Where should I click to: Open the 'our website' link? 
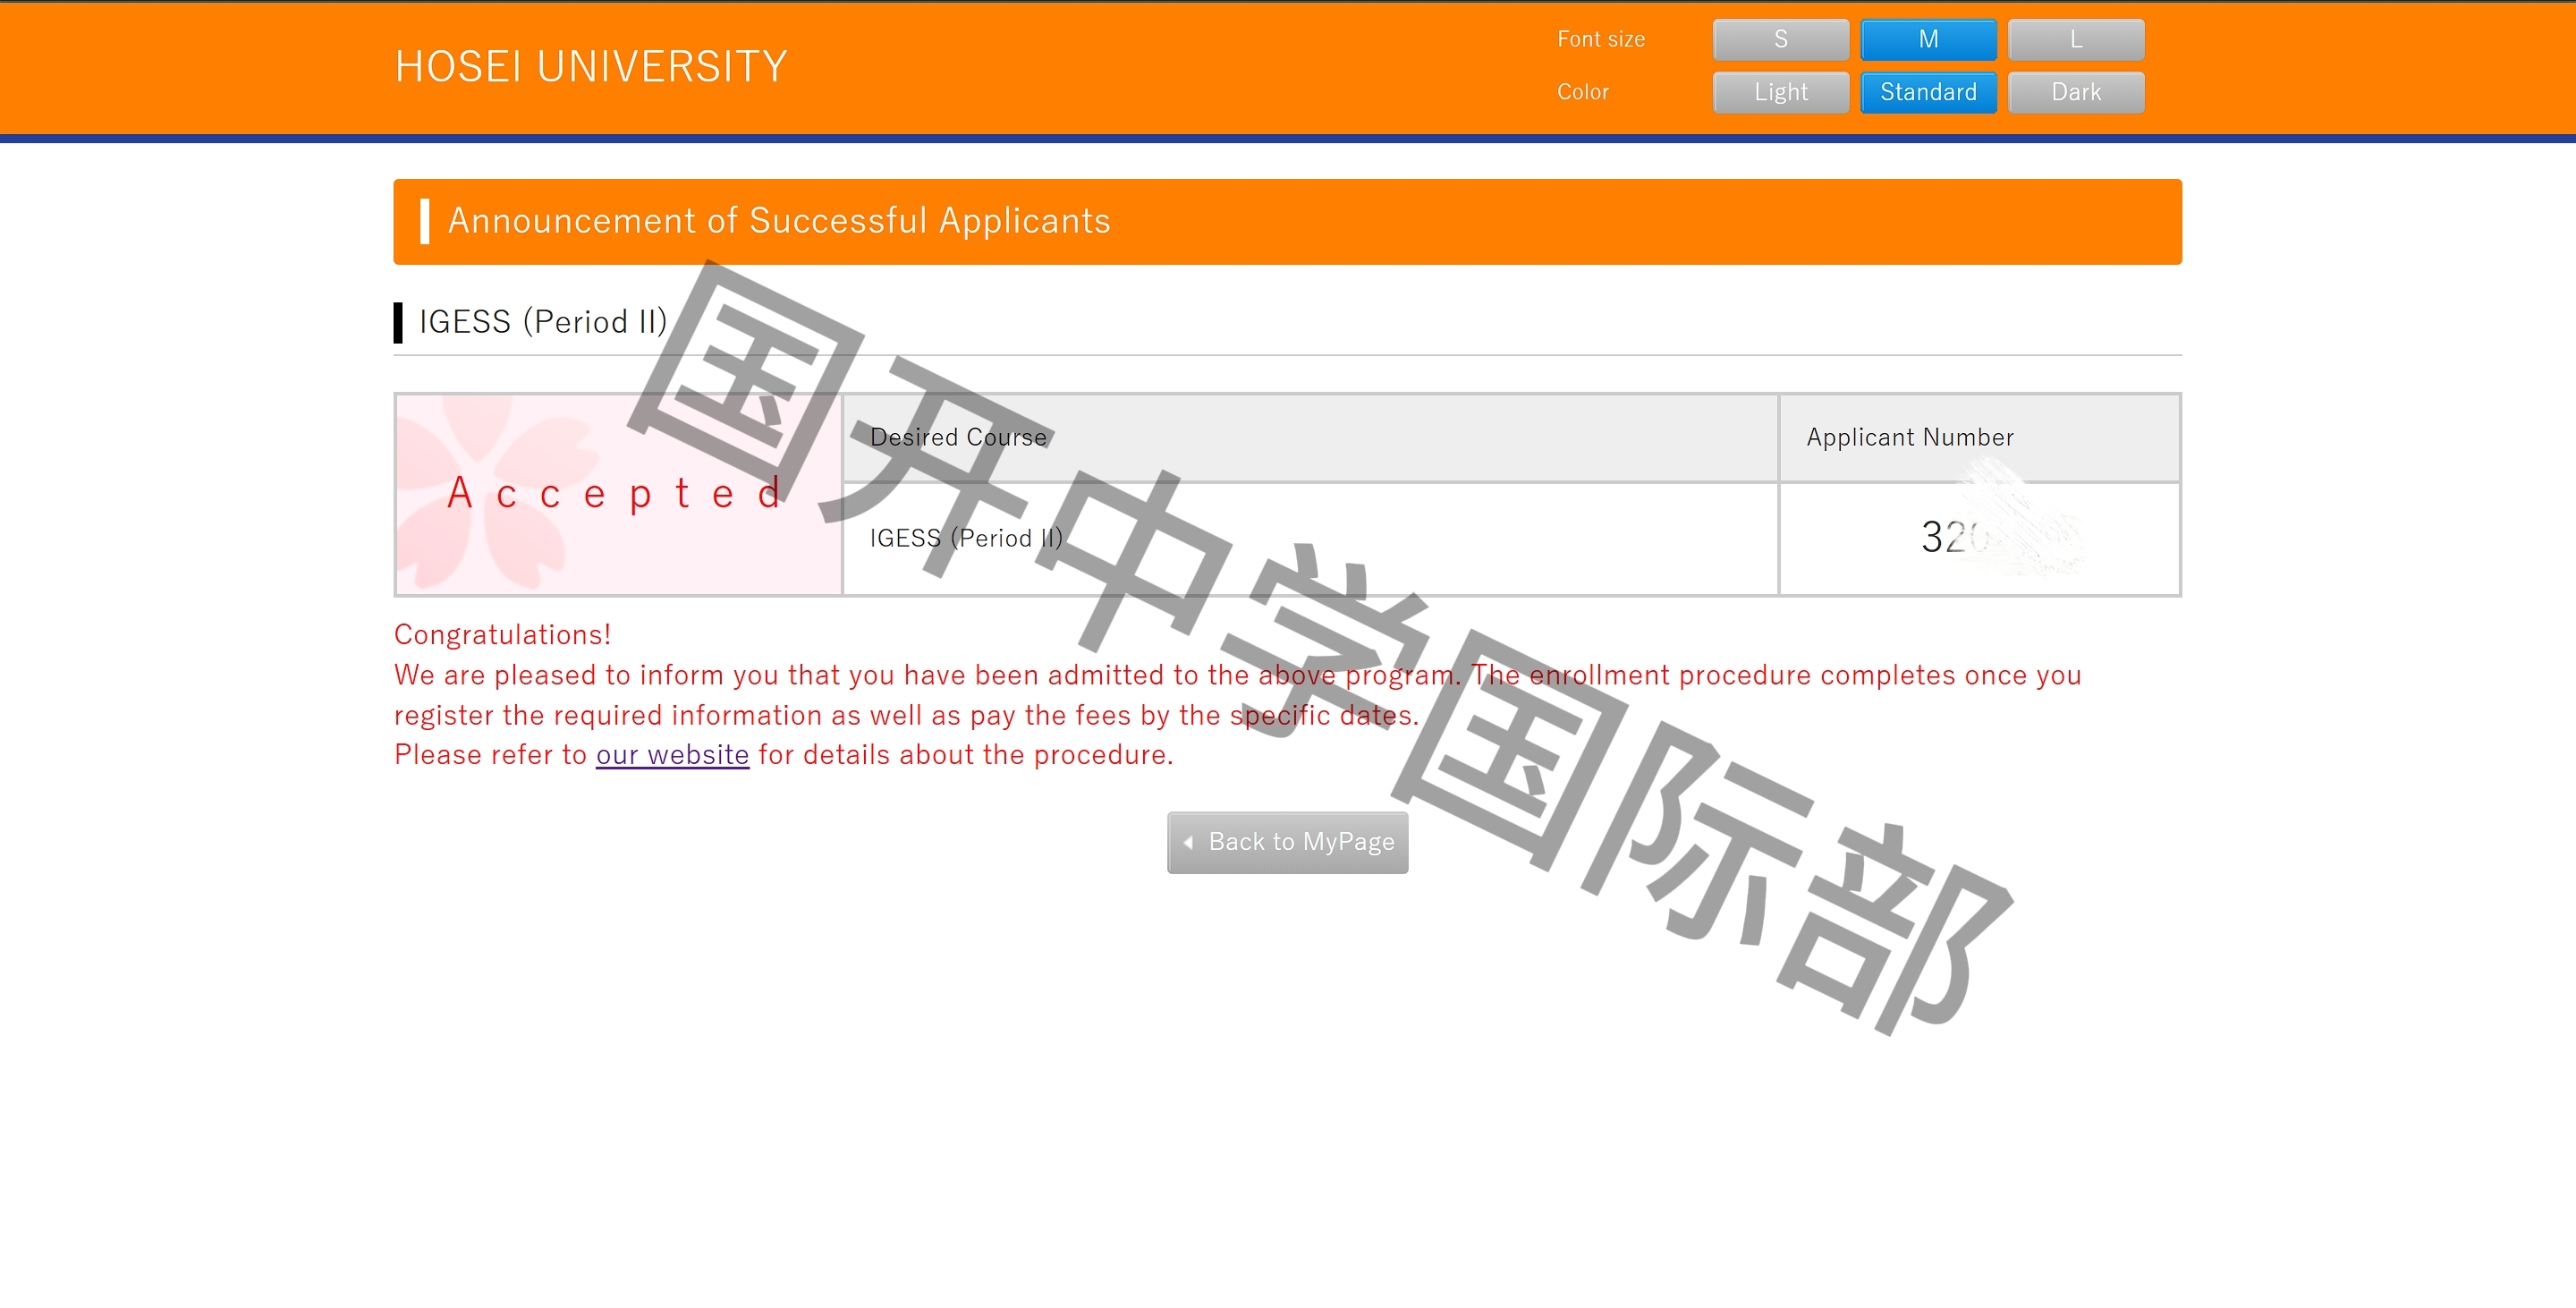672,754
